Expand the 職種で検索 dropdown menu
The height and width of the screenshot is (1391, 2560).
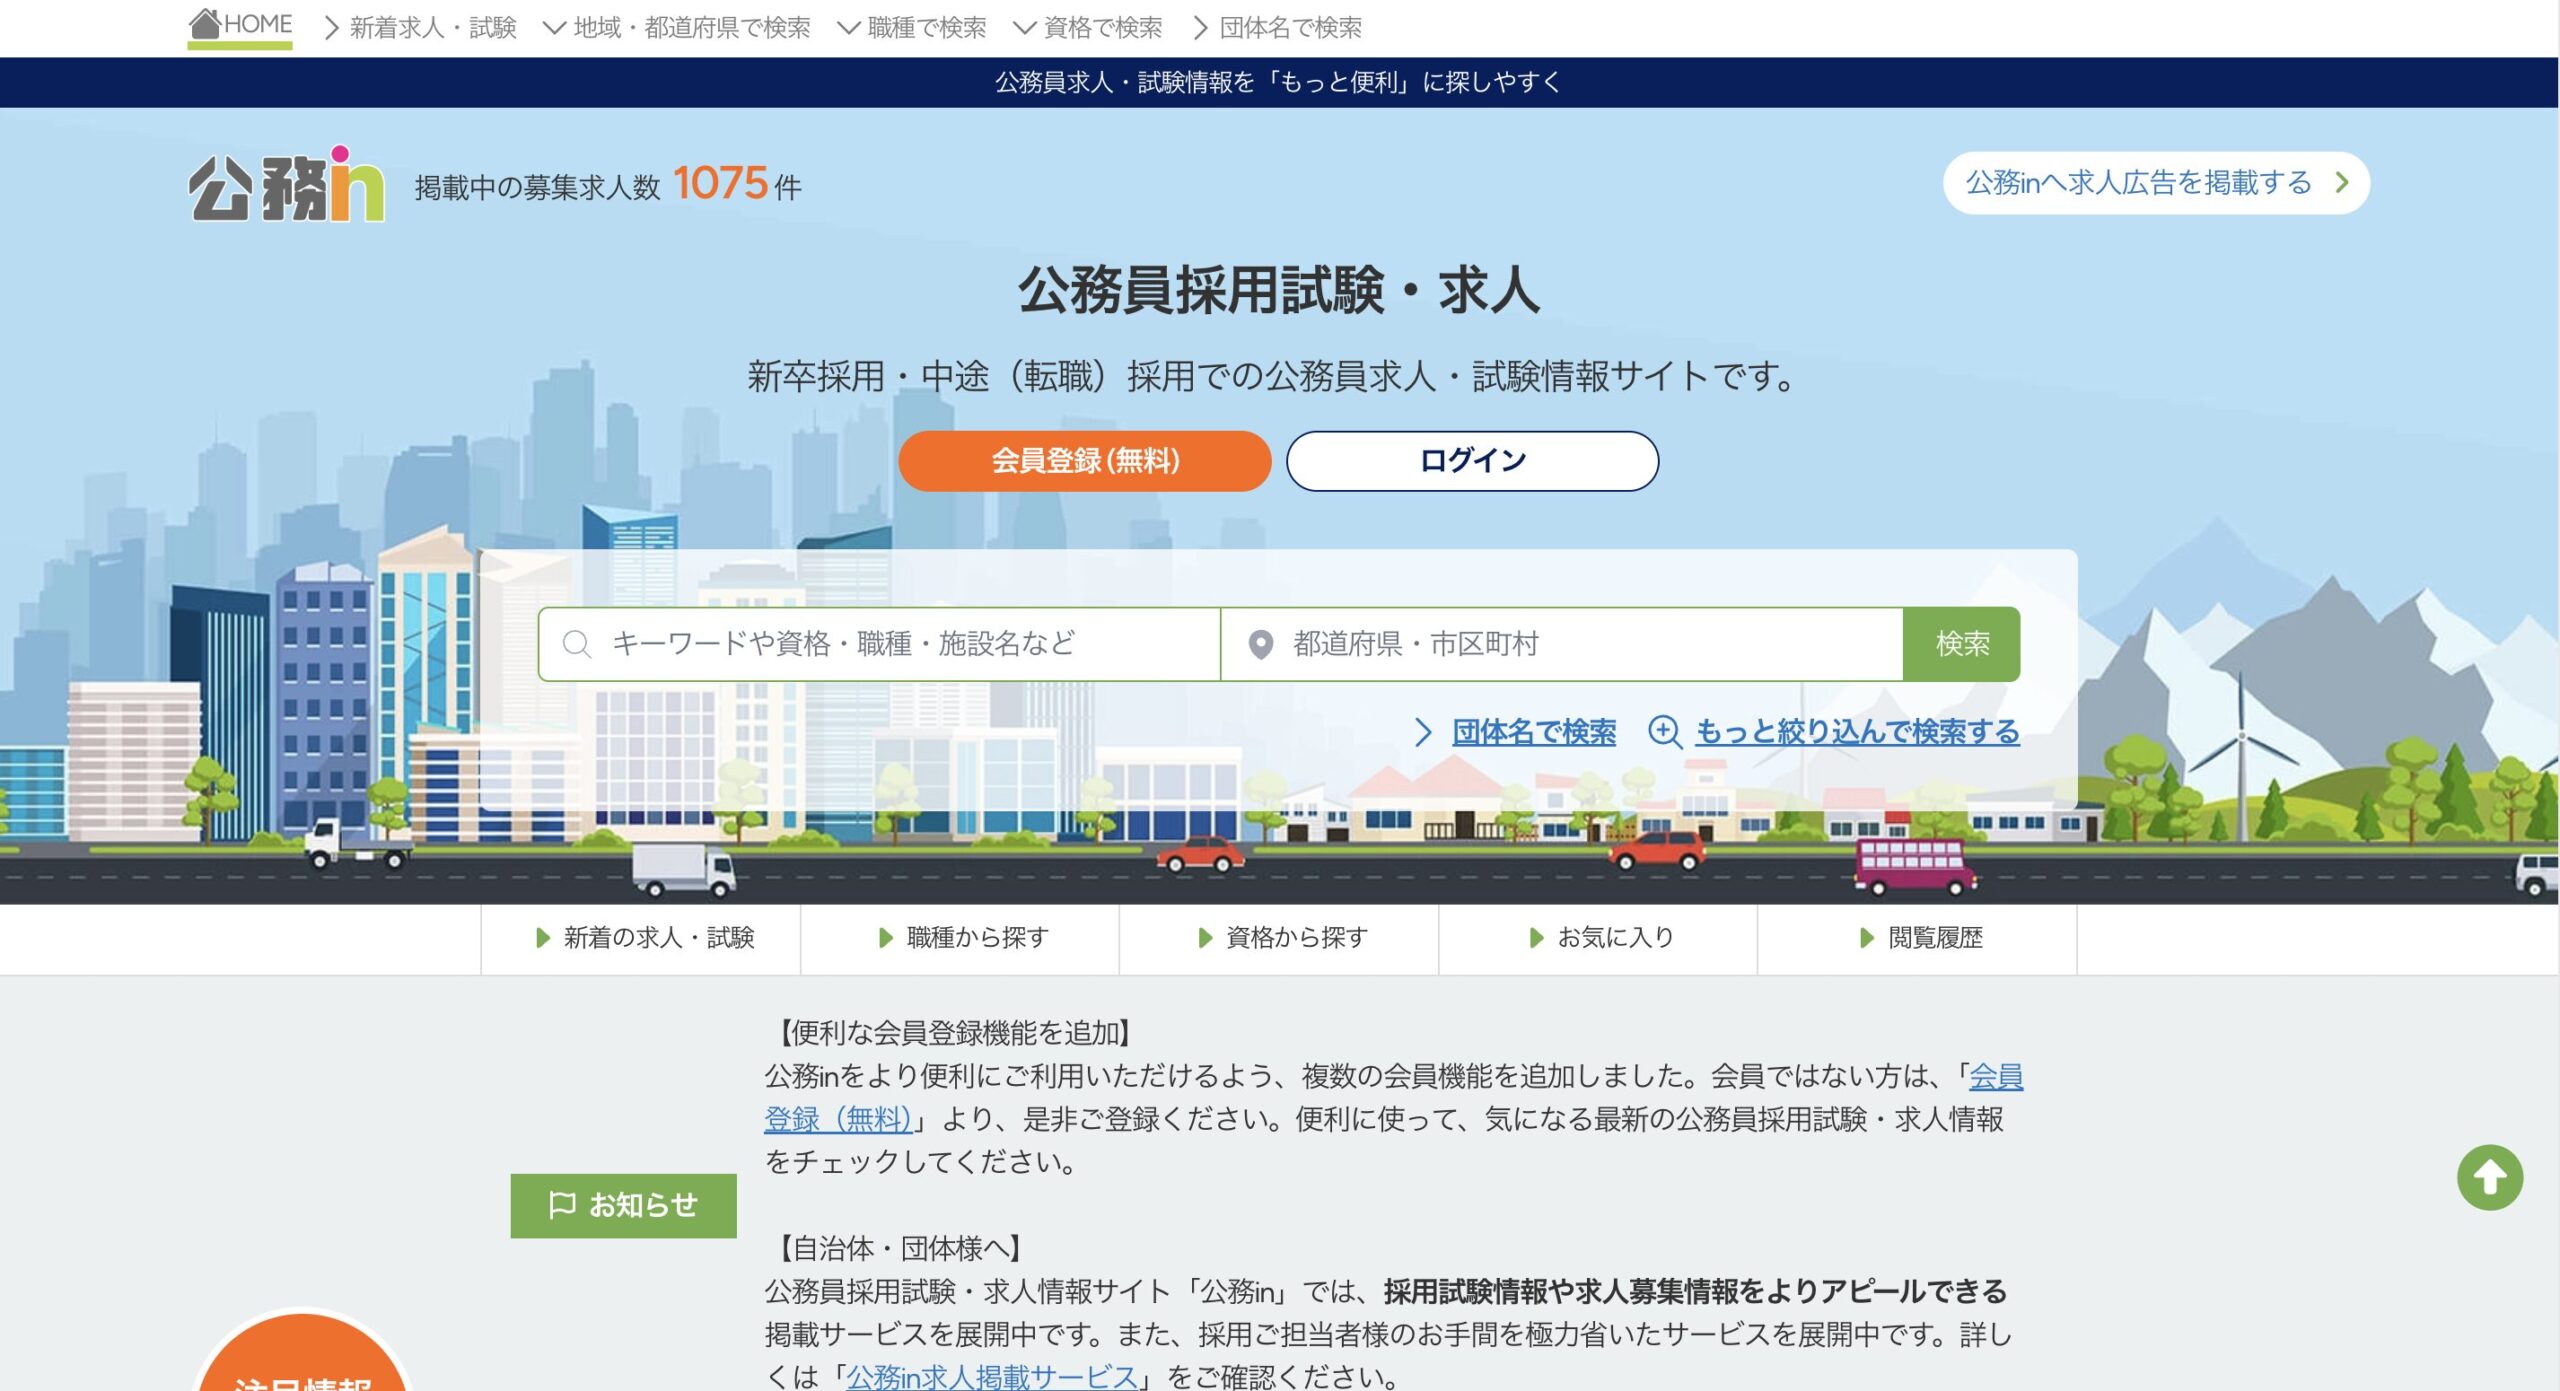913,27
